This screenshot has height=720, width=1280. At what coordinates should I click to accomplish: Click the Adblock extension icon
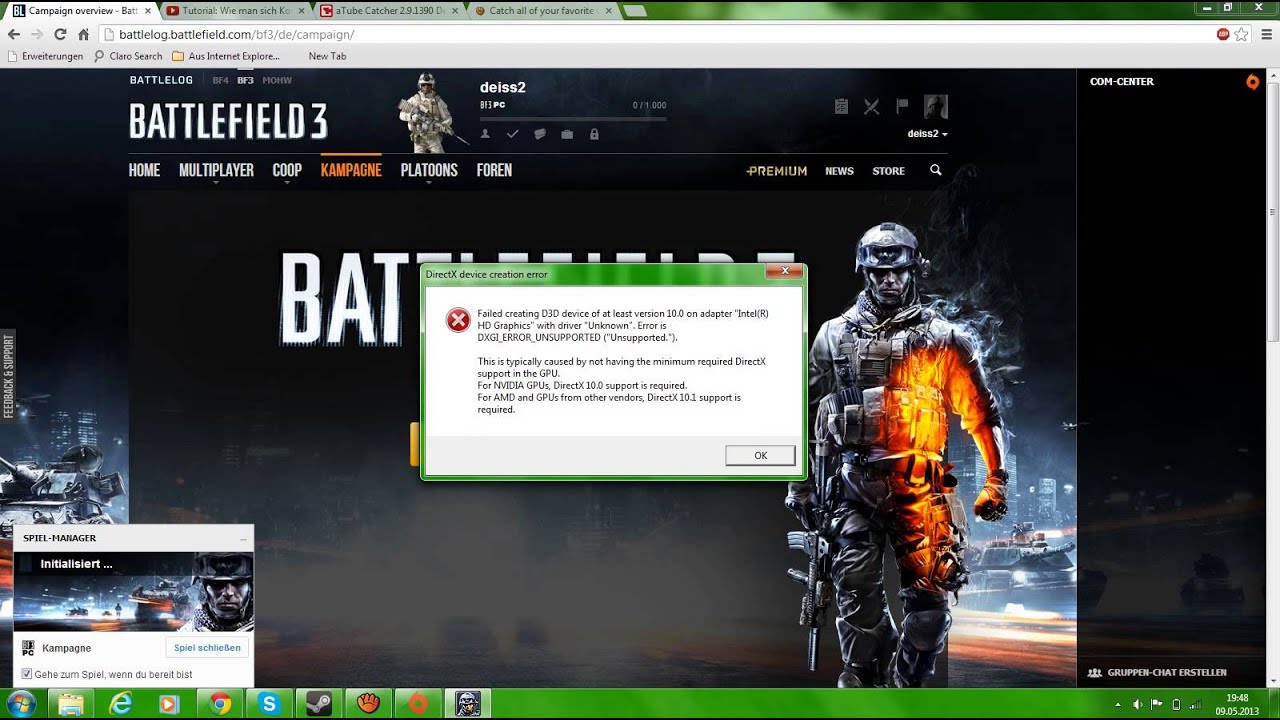click(1223, 34)
